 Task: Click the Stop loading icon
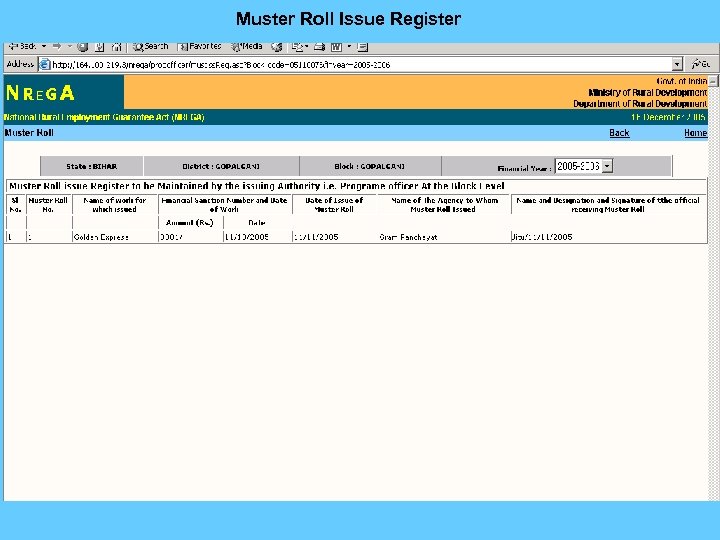click(x=83, y=47)
